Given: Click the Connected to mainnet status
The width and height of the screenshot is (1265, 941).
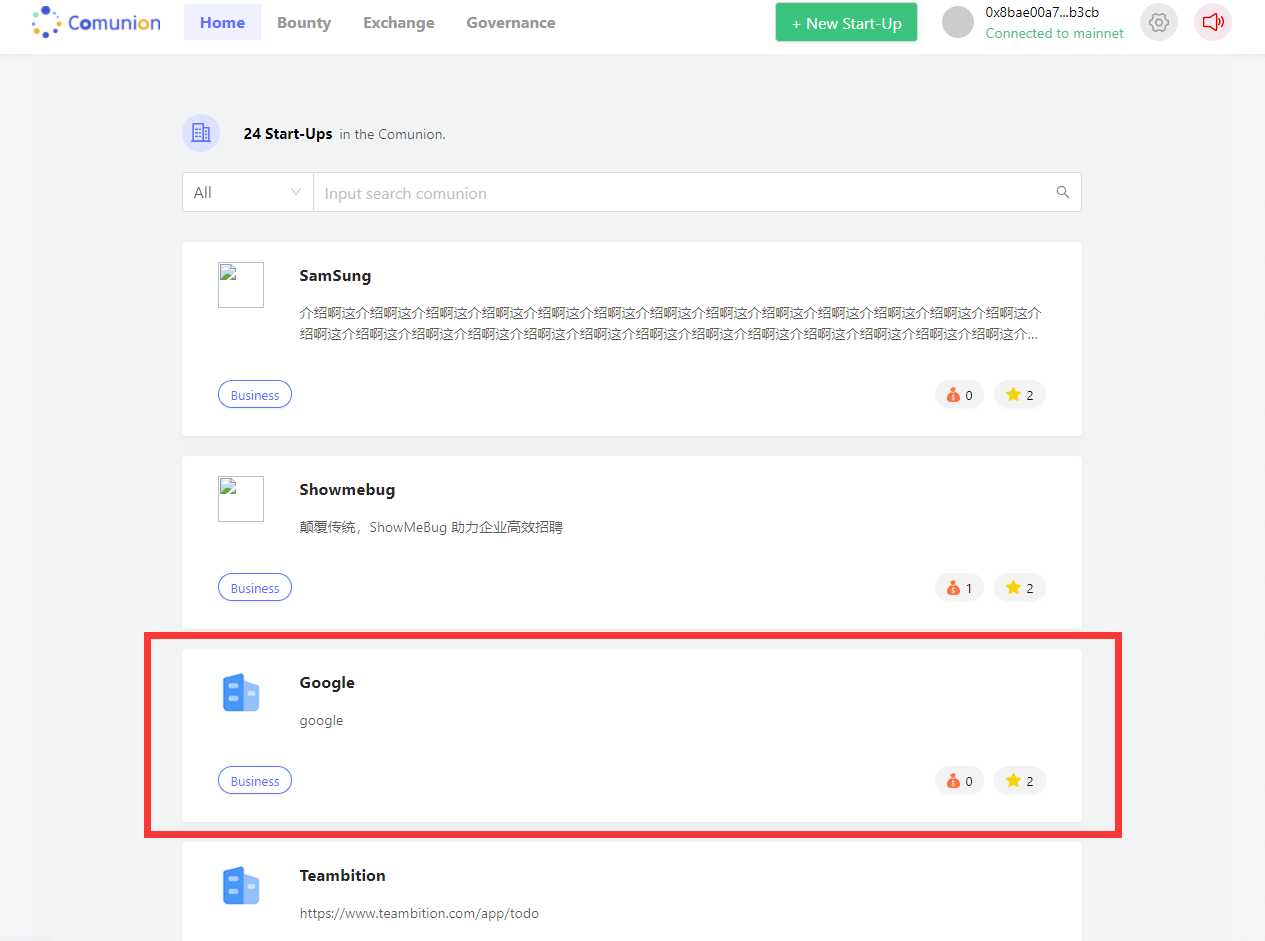Looking at the screenshot, I should point(1054,33).
